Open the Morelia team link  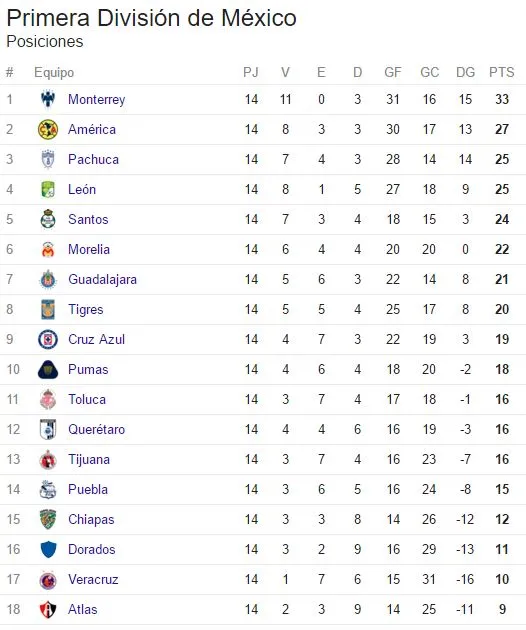coord(89,250)
